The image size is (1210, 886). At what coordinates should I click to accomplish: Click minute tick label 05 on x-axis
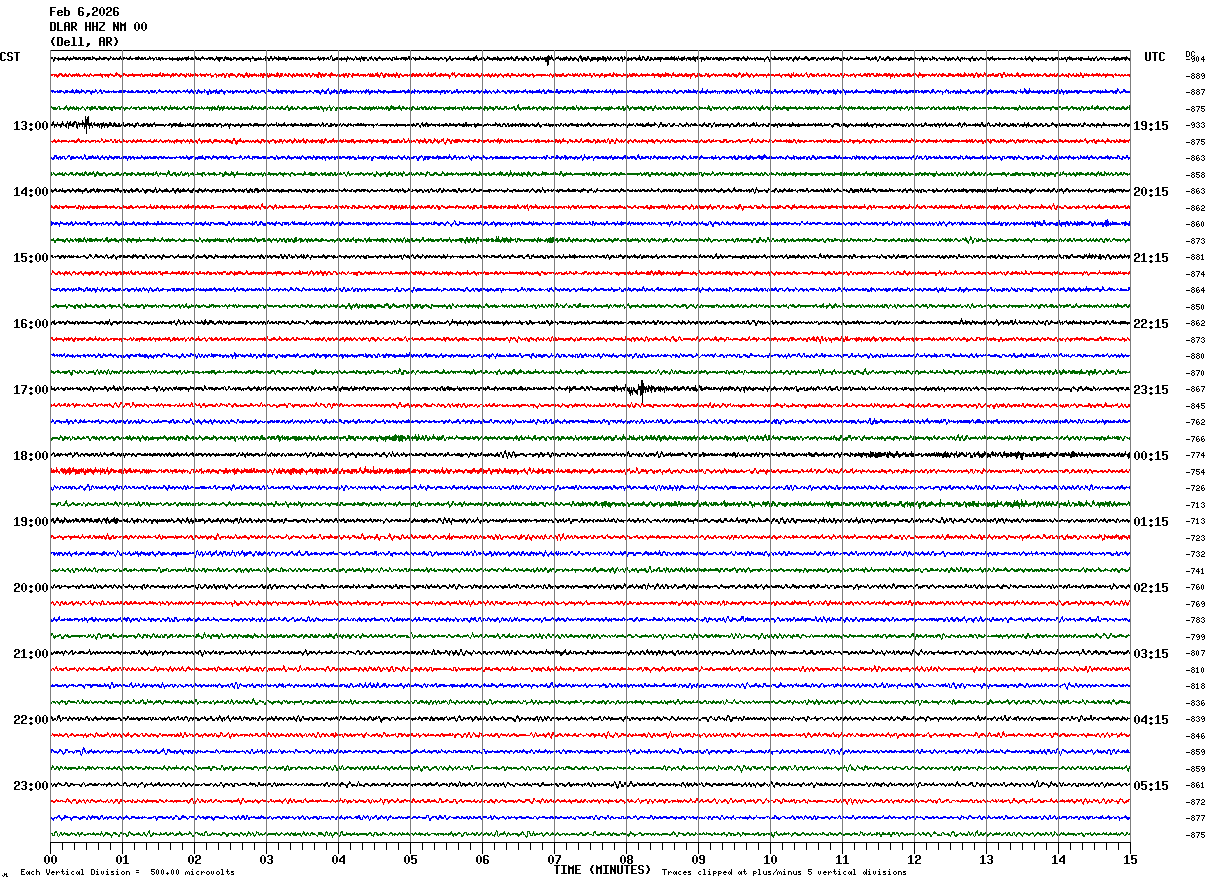point(410,860)
